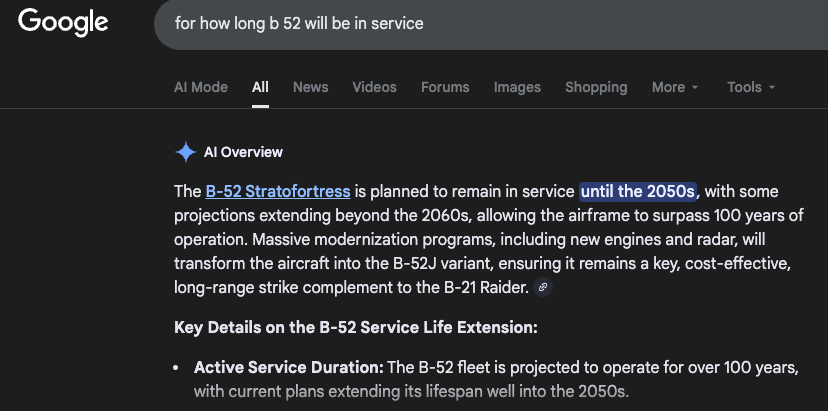Click the words "B-21 Raider" in the overview
The image size is (828, 411).
(484, 287)
